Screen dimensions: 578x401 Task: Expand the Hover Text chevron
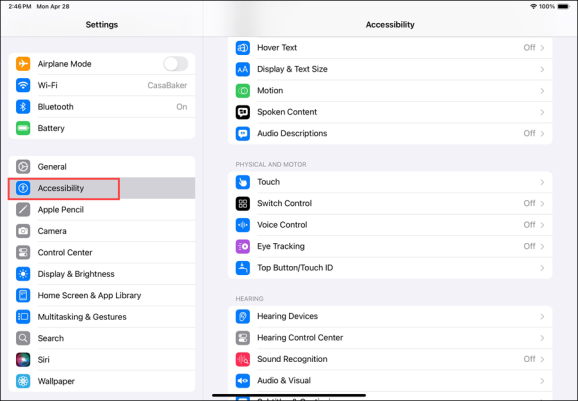tap(542, 48)
